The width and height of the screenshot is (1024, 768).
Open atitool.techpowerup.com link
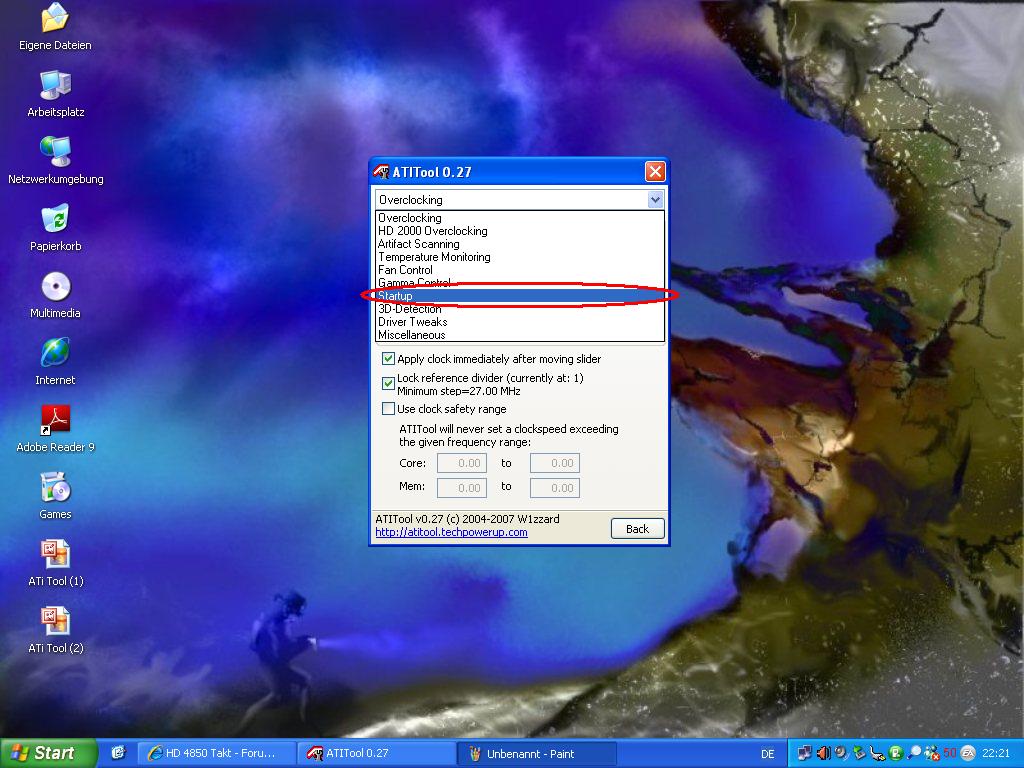point(451,532)
